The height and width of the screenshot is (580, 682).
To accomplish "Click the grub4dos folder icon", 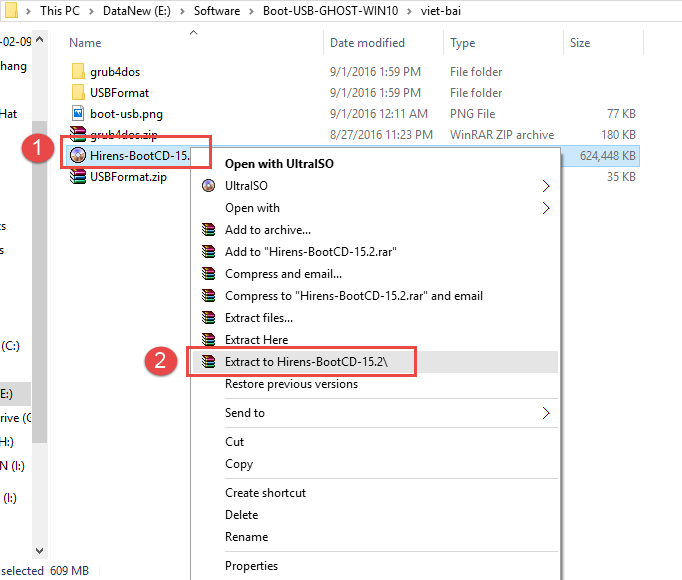I will 79,72.
